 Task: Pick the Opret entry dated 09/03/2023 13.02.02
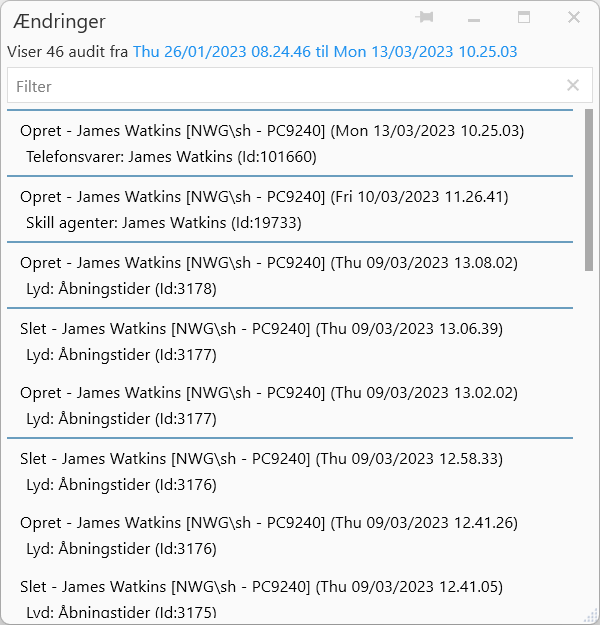coord(269,393)
